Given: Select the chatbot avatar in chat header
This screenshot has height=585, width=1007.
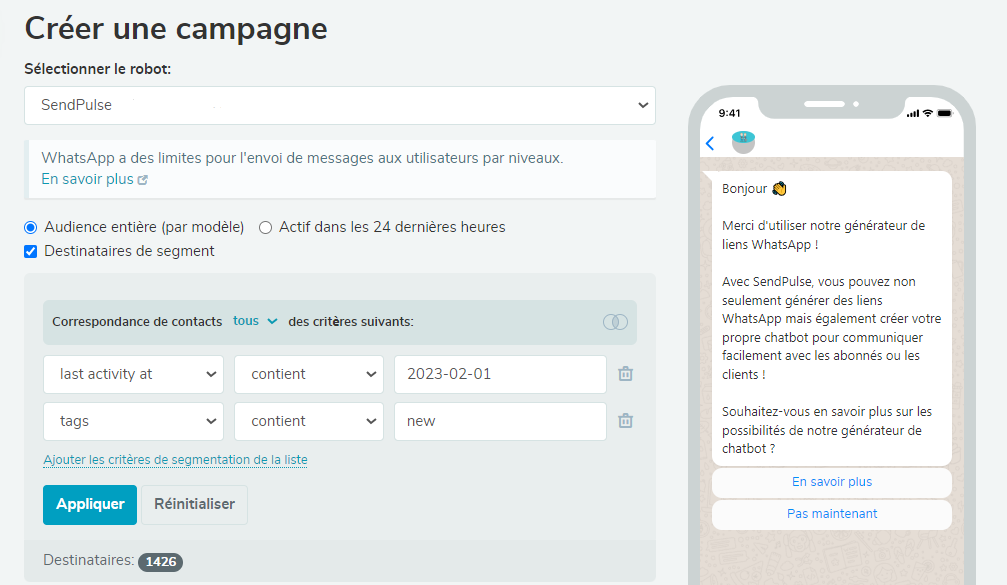Looking at the screenshot, I should click(x=742, y=141).
